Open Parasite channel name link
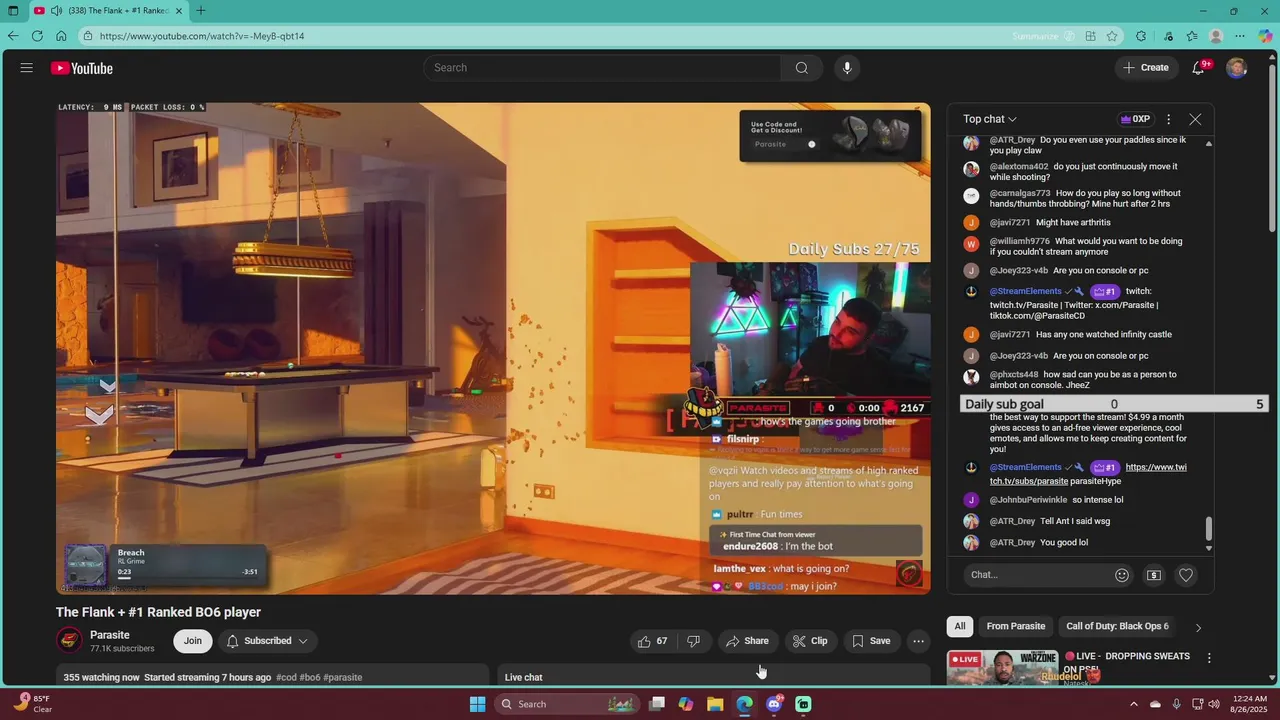 [x=110, y=635]
